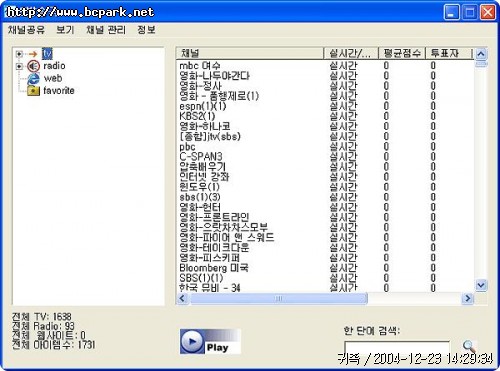500x371 pixels.
Task: Select channel row '영화-피스키퍼'
Action: point(325,258)
